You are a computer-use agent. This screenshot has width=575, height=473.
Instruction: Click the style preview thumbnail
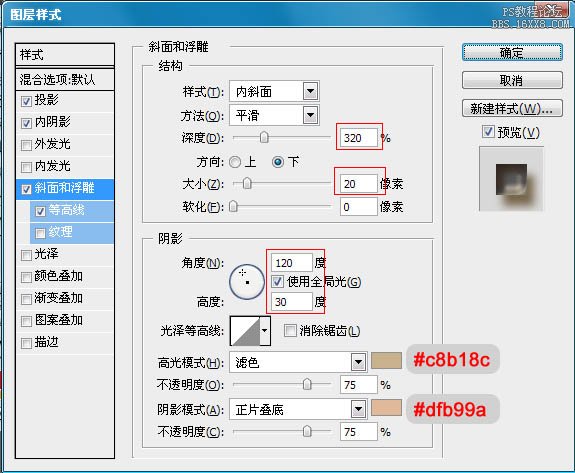[x=511, y=179]
